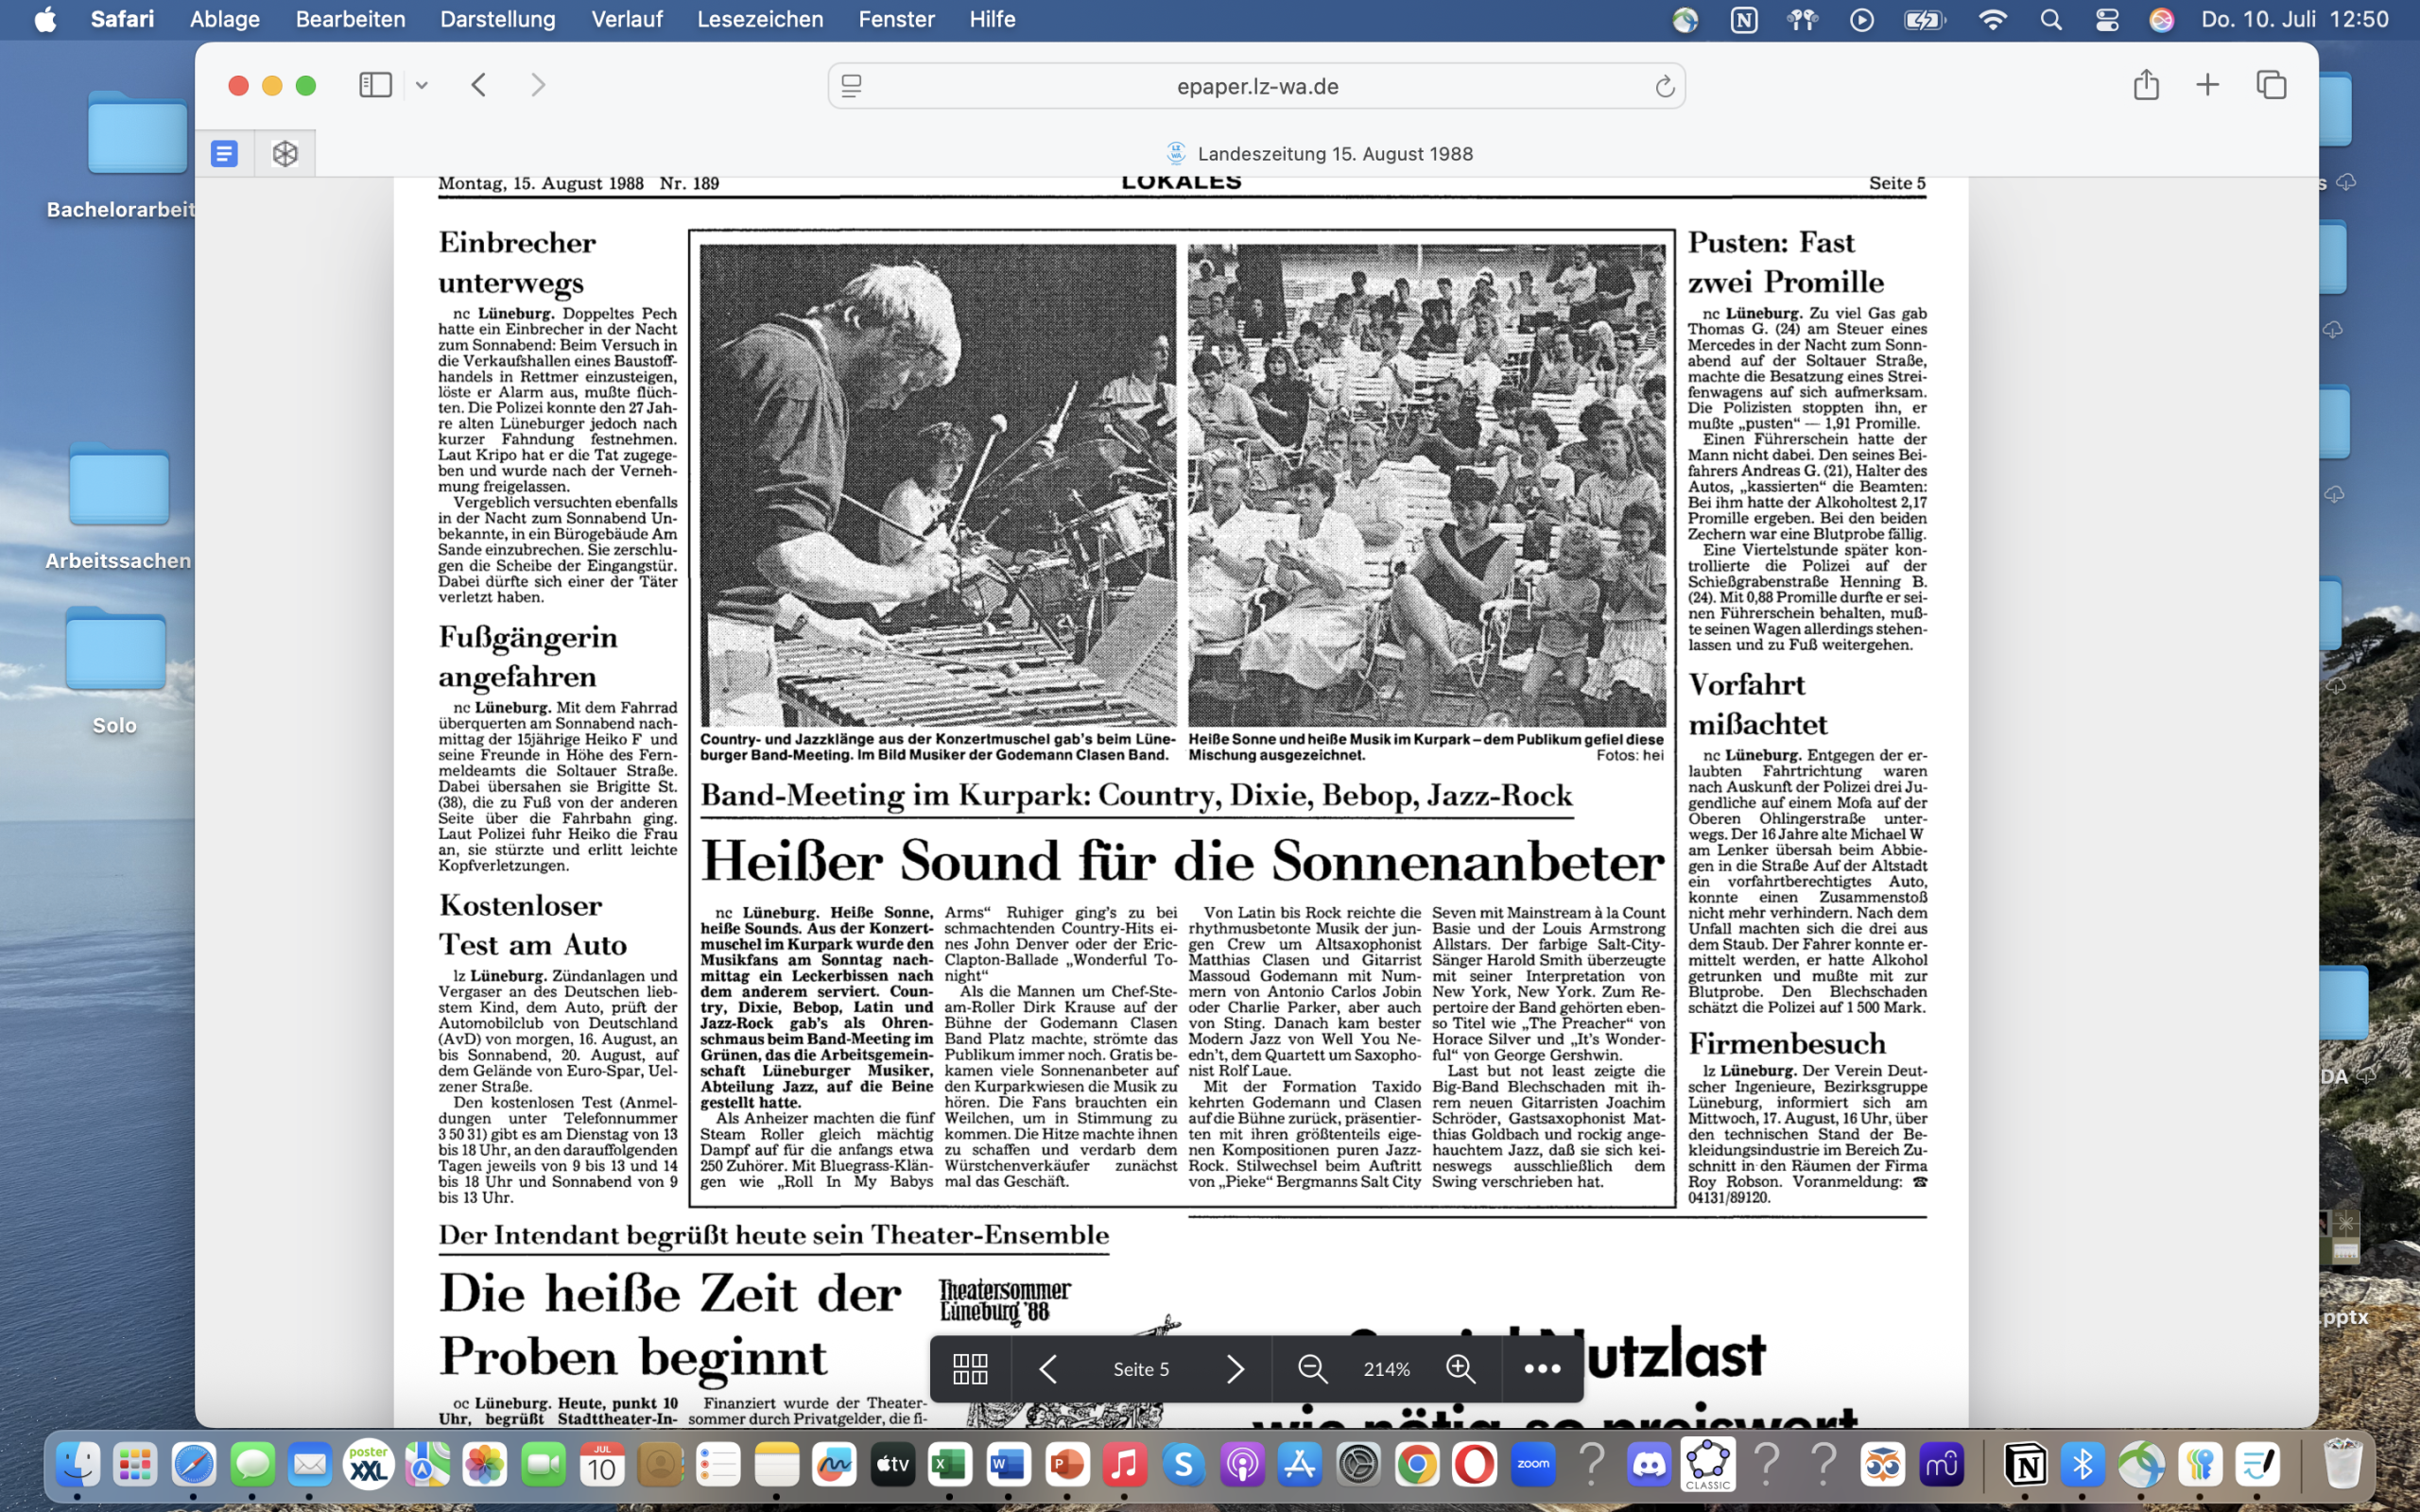Reload the epaper.lz-wa.de page
This screenshot has width=2420, height=1512.
click(x=1664, y=87)
